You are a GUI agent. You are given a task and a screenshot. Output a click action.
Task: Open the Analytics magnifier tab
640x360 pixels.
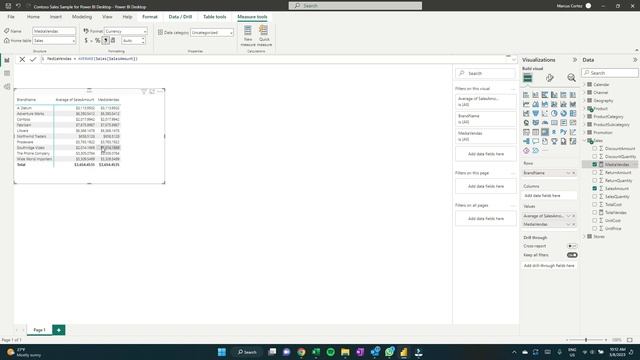click(571, 78)
